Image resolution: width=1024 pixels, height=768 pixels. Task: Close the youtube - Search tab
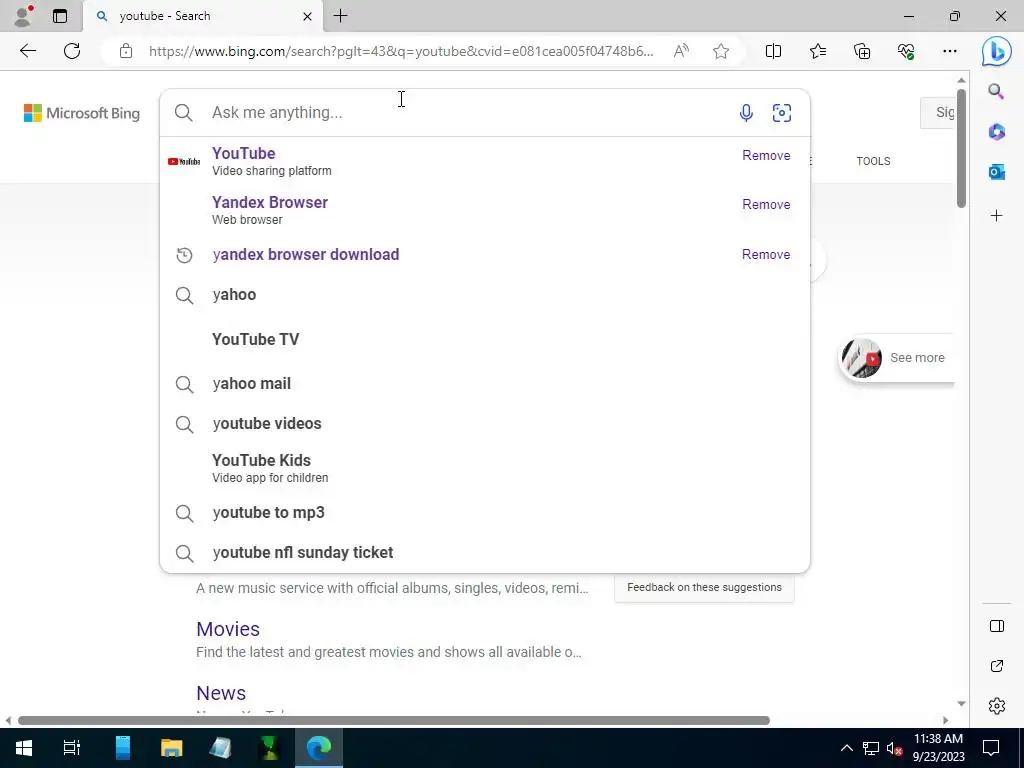pos(308,16)
